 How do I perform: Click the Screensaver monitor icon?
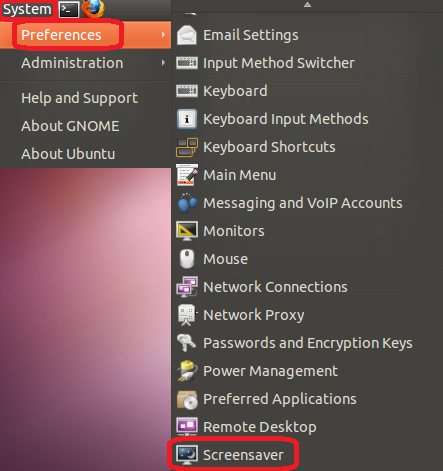coord(187,455)
